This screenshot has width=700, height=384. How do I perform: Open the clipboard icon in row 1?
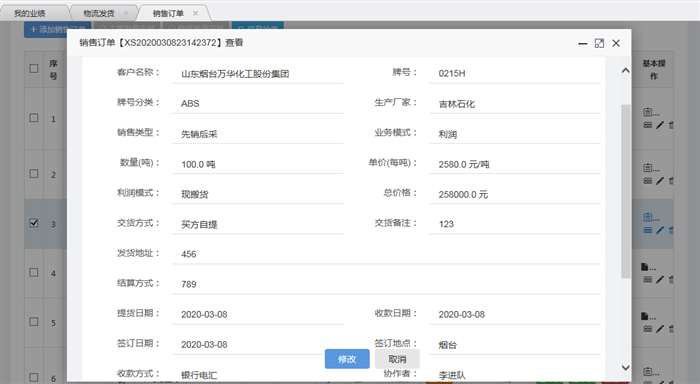[x=648, y=112]
